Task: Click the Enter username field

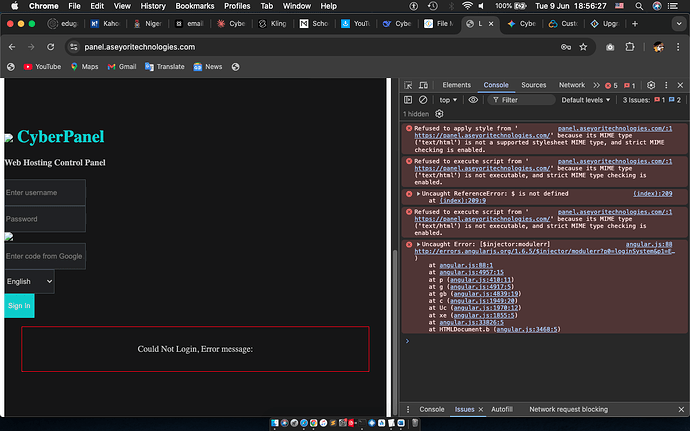Action: pyautogui.click(x=45, y=192)
